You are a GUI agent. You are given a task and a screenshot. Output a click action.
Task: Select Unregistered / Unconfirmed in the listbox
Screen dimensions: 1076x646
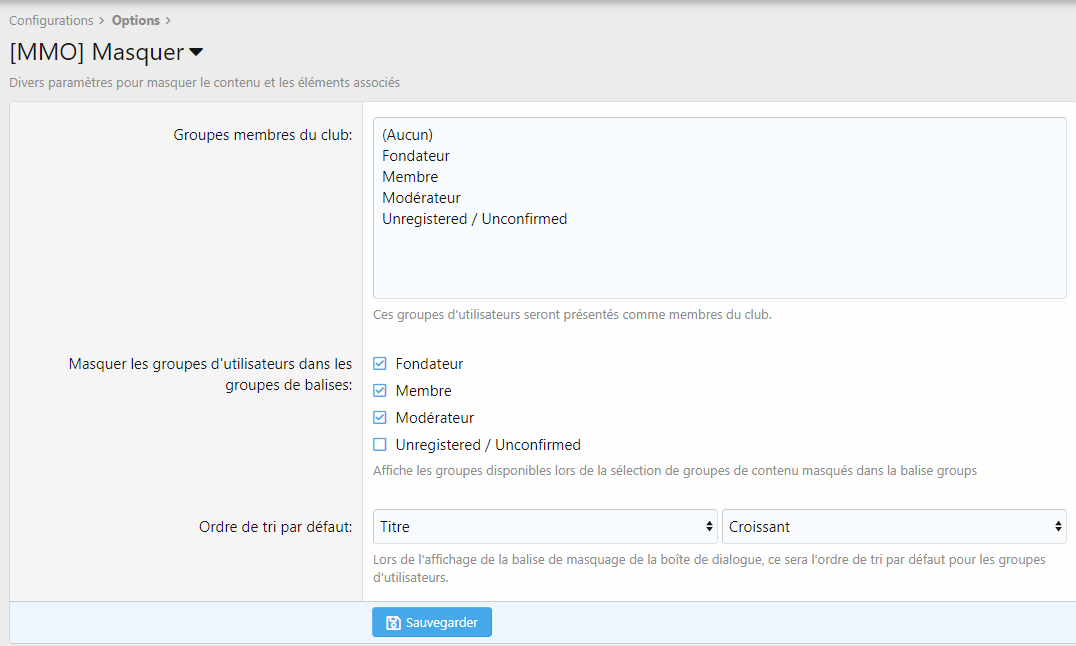coord(474,219)
